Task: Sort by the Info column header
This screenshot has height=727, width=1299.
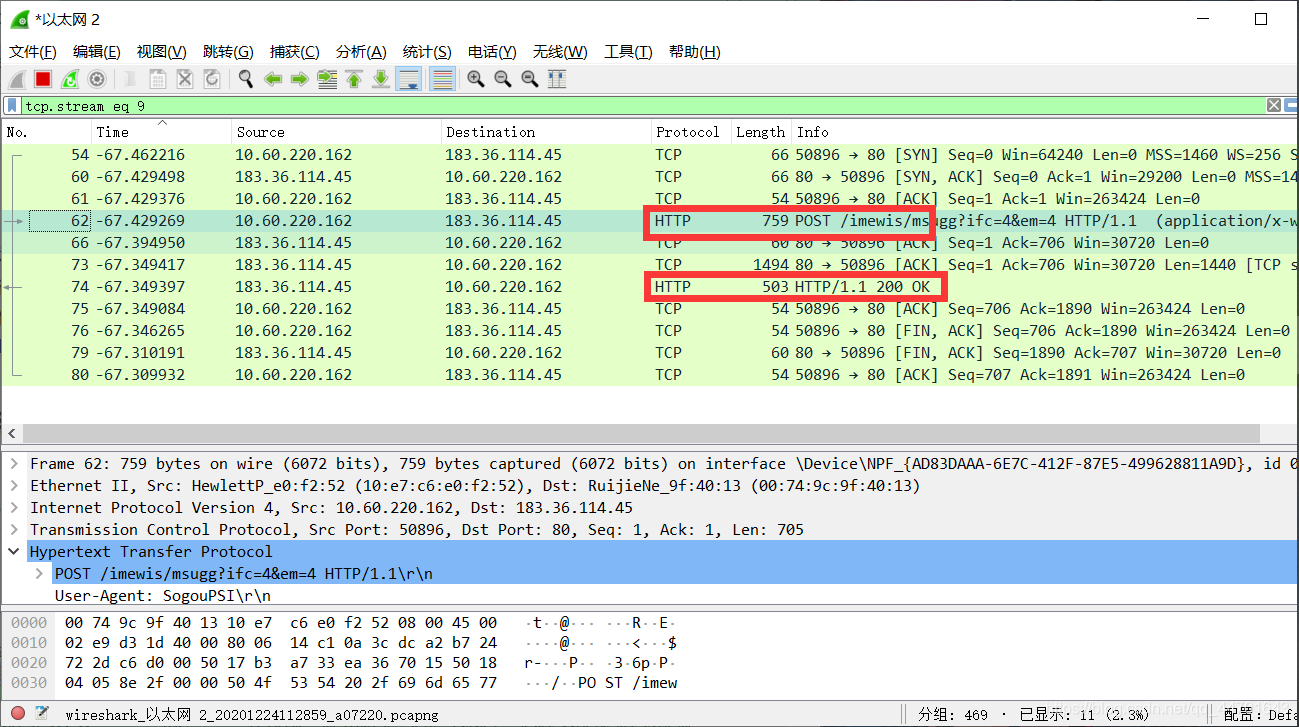Action: tap(1045, 132)
